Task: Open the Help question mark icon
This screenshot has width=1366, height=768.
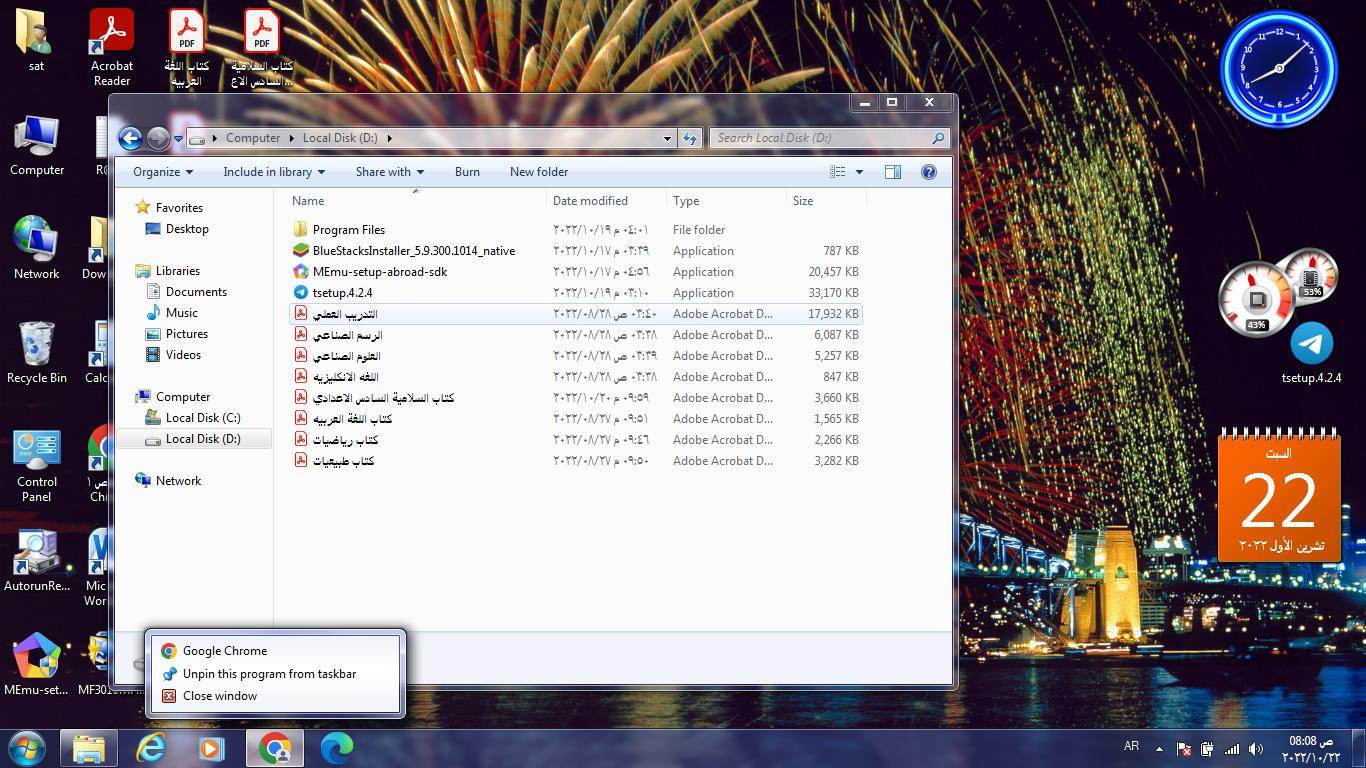Action: (x=928, y=172)
